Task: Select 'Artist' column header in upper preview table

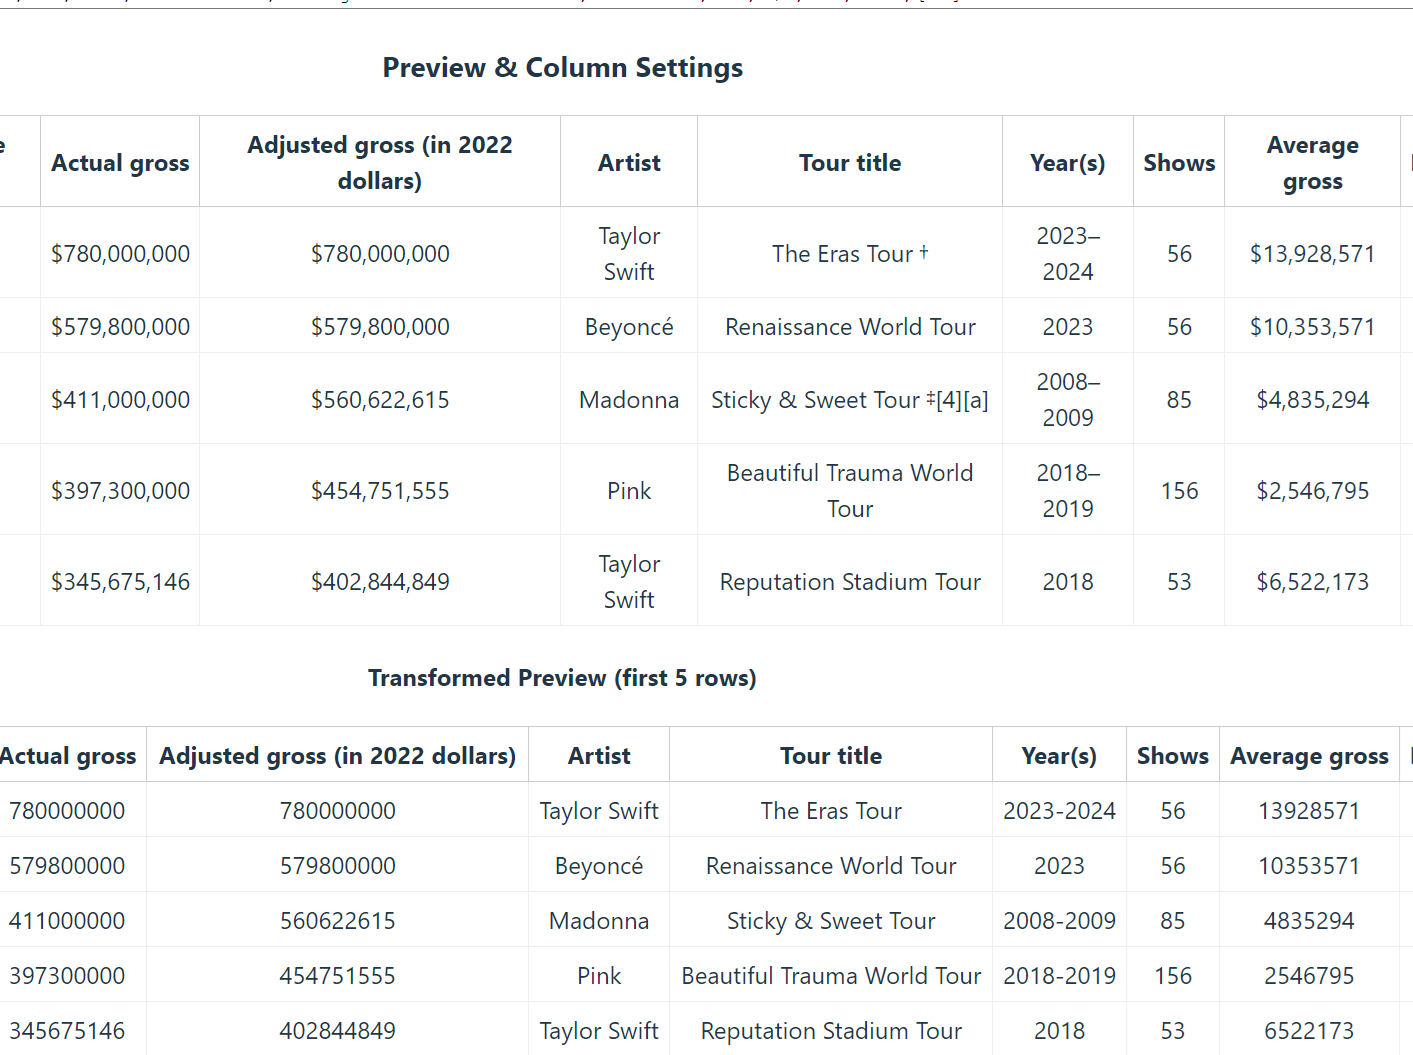Action: pos(629,163)
